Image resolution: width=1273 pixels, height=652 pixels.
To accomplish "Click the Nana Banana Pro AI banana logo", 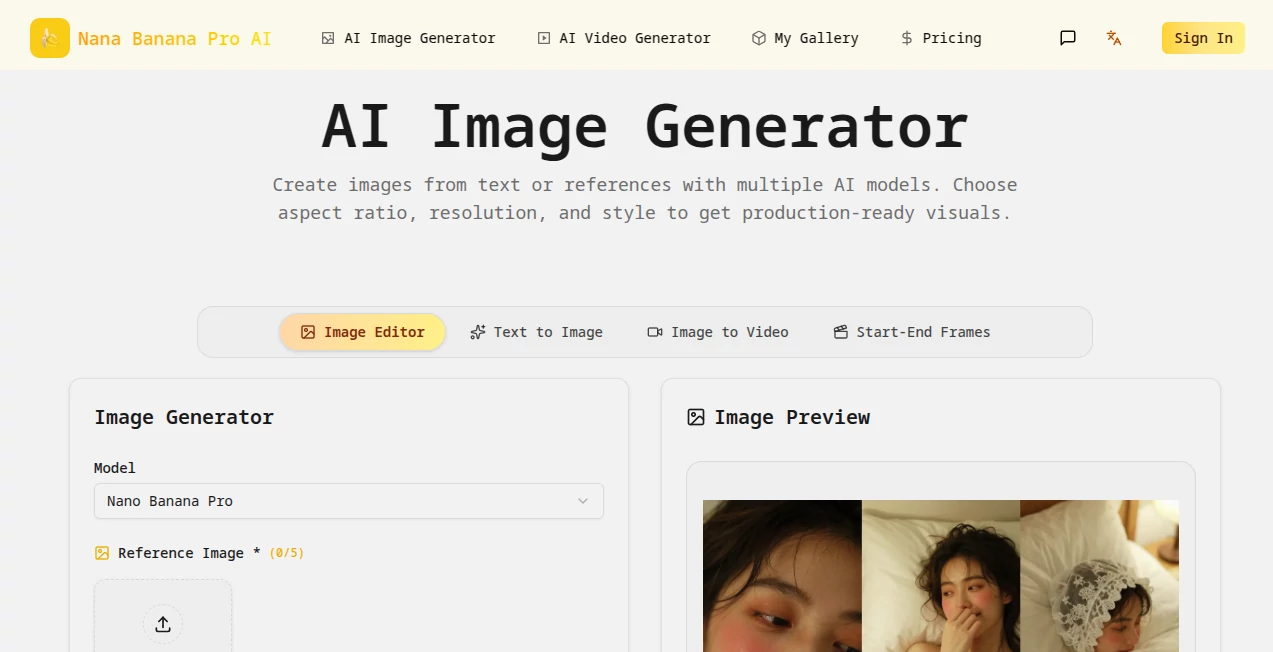I will pos(49,36).
